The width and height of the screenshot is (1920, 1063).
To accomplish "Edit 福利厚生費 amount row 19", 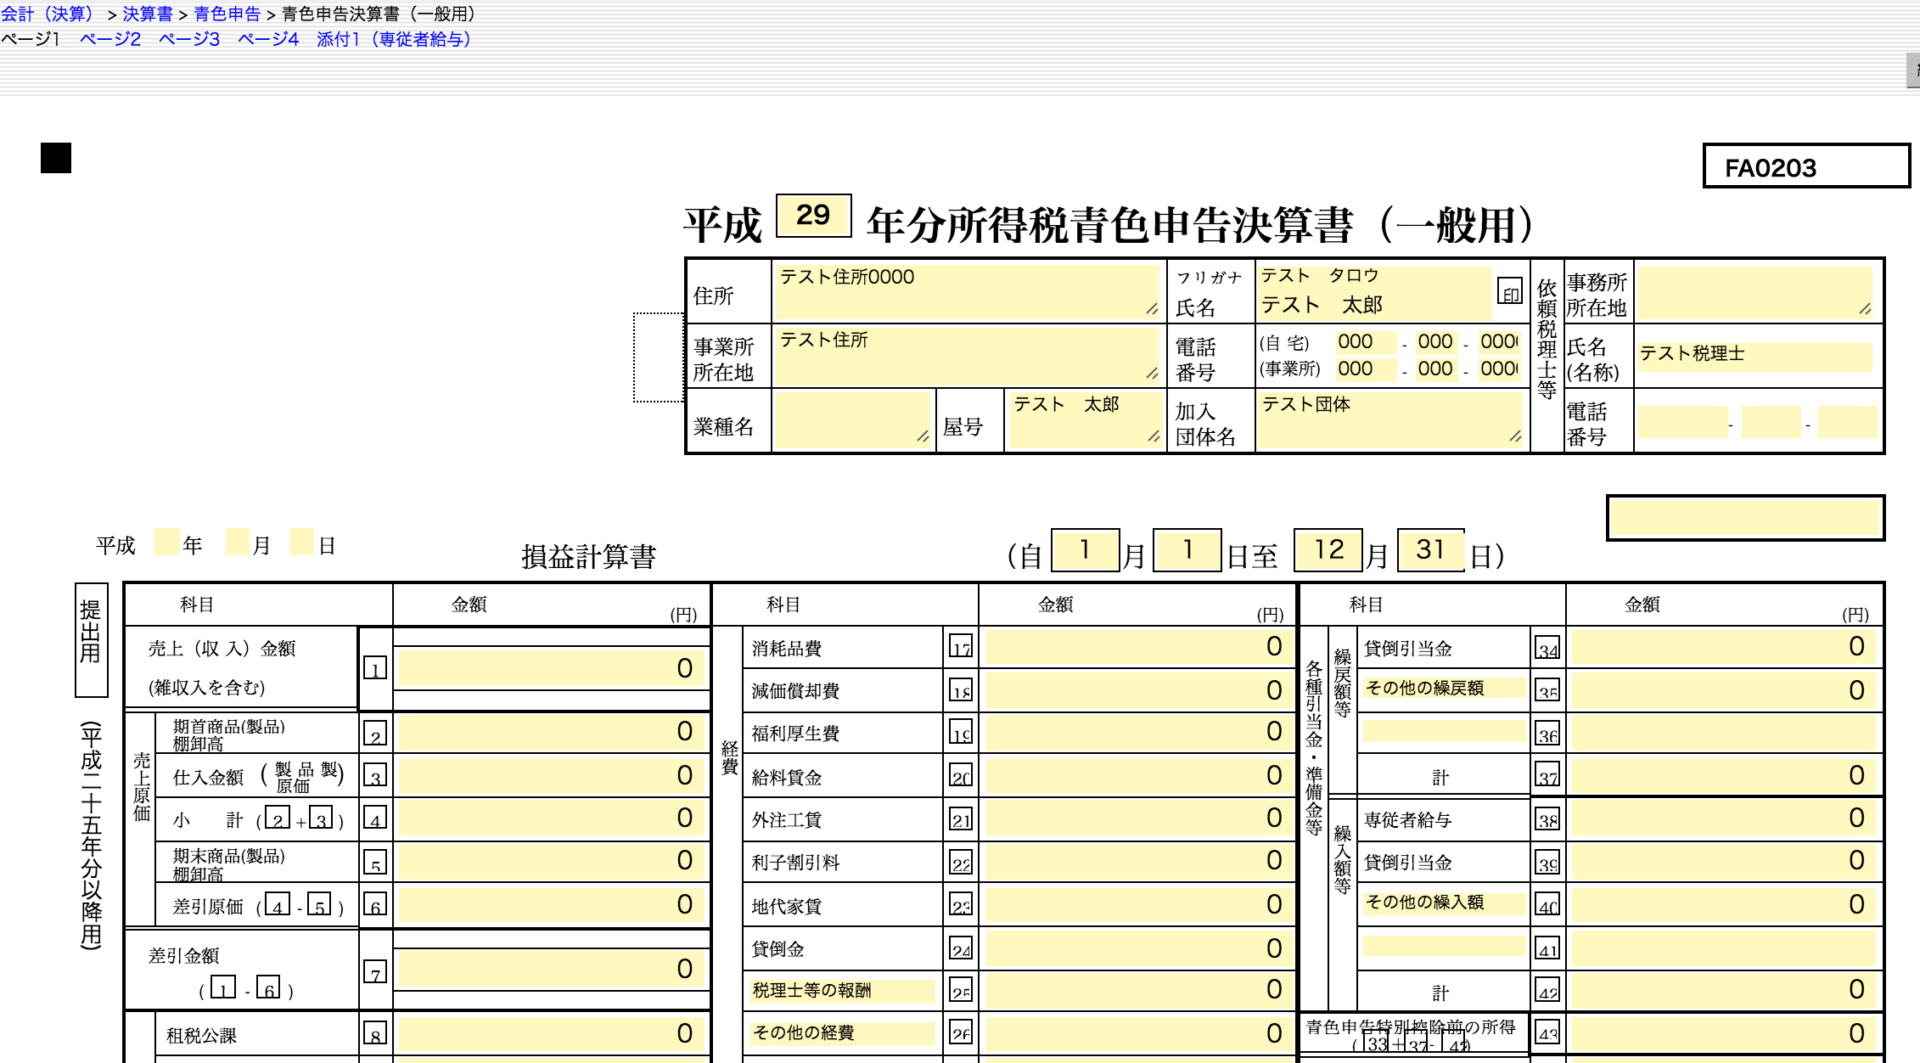I will pos(1138,732).
